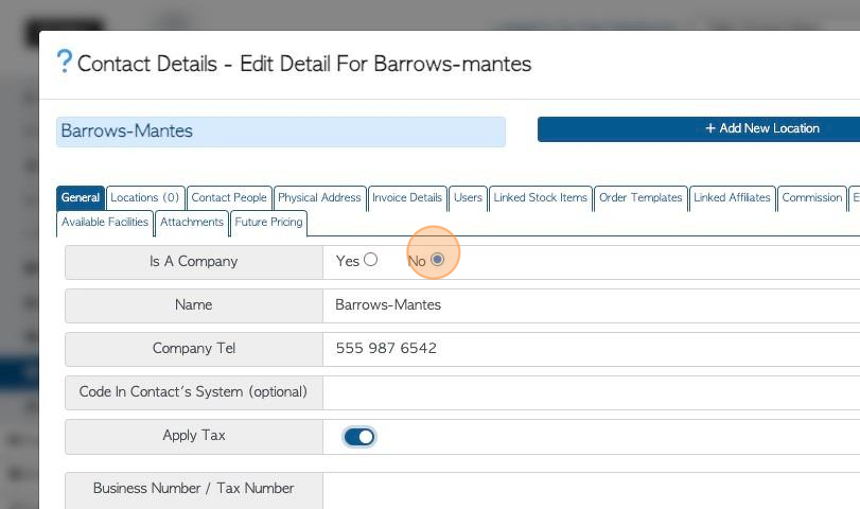Go to the Physical Address tab
The width and height of the screenshot is (860, 509).
(x=319, y=197)
